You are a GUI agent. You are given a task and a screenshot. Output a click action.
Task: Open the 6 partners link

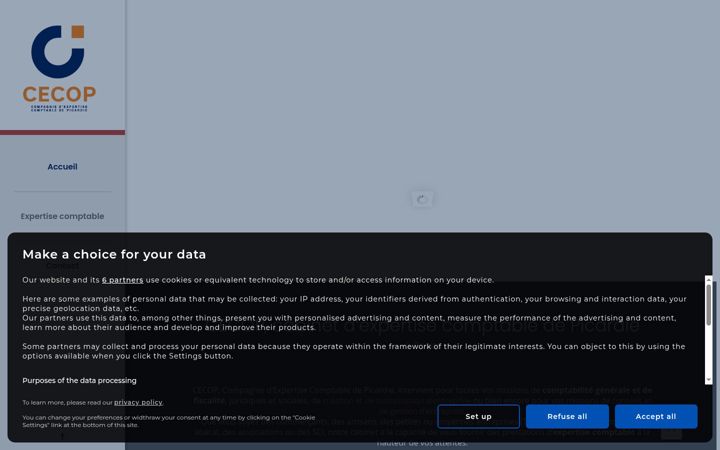pos(123,280)
